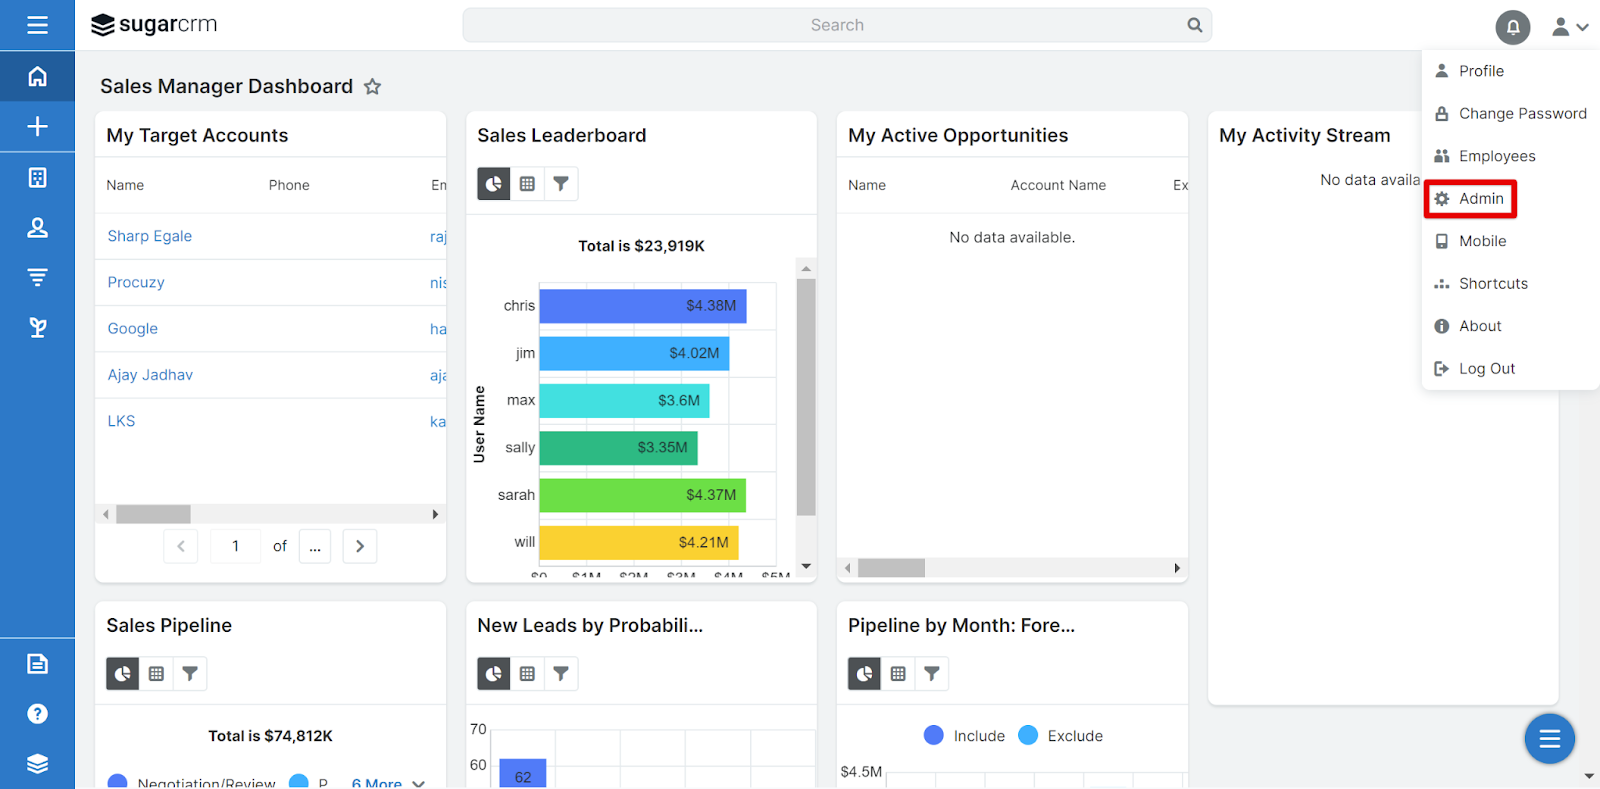Click Target Accounts horizontal scrollbar
This screenshot has height=789, width=1600.
(x=153, y=514)
